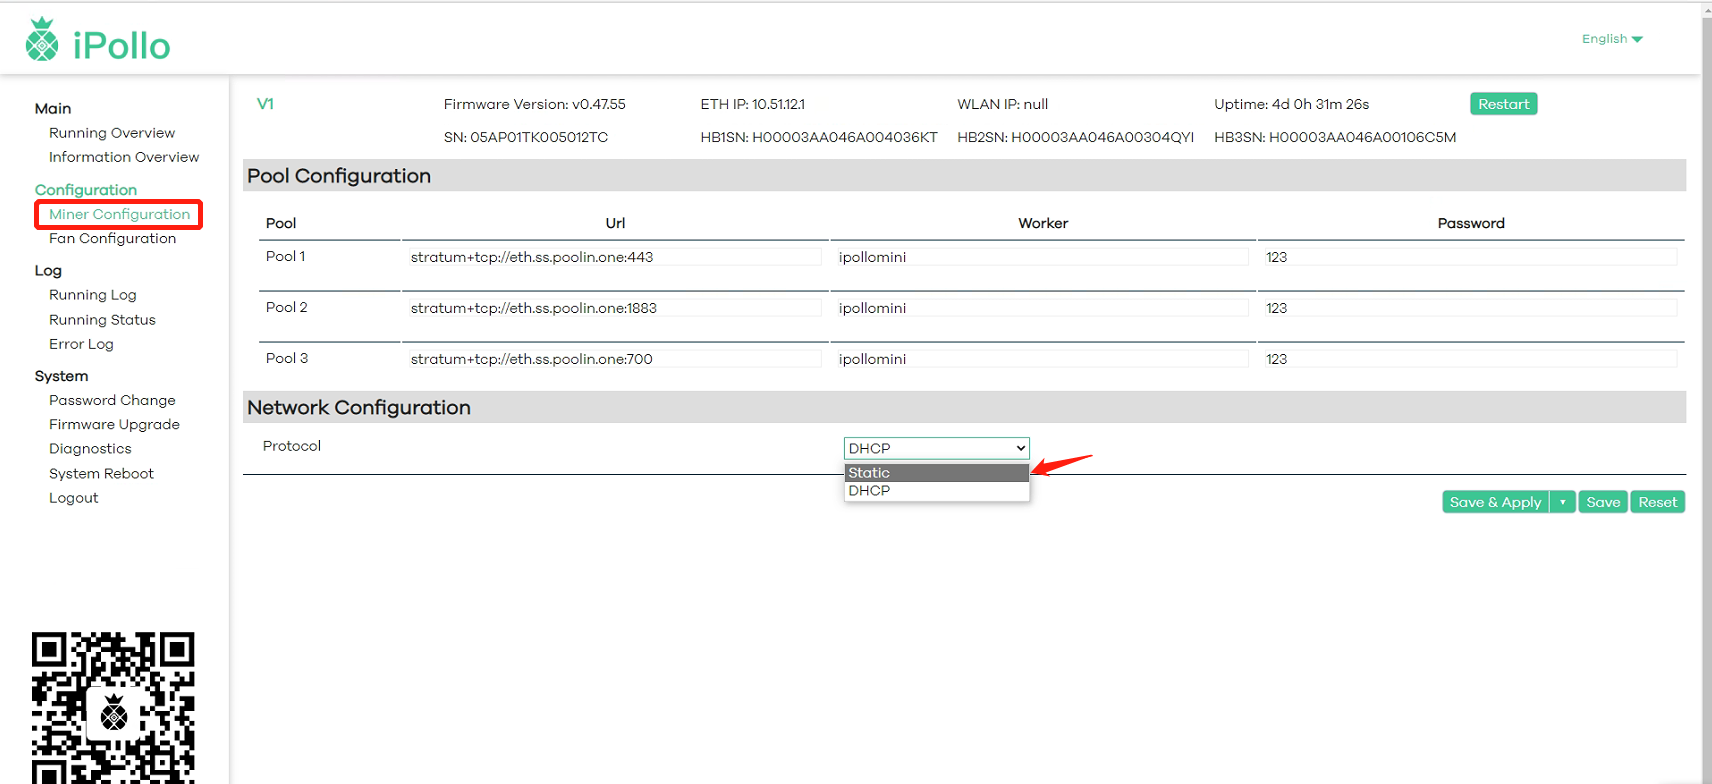The height and width of the screenshot is (784, 1712).
Task: Expand Save & Apply arrow menu
Action: 1562,502
